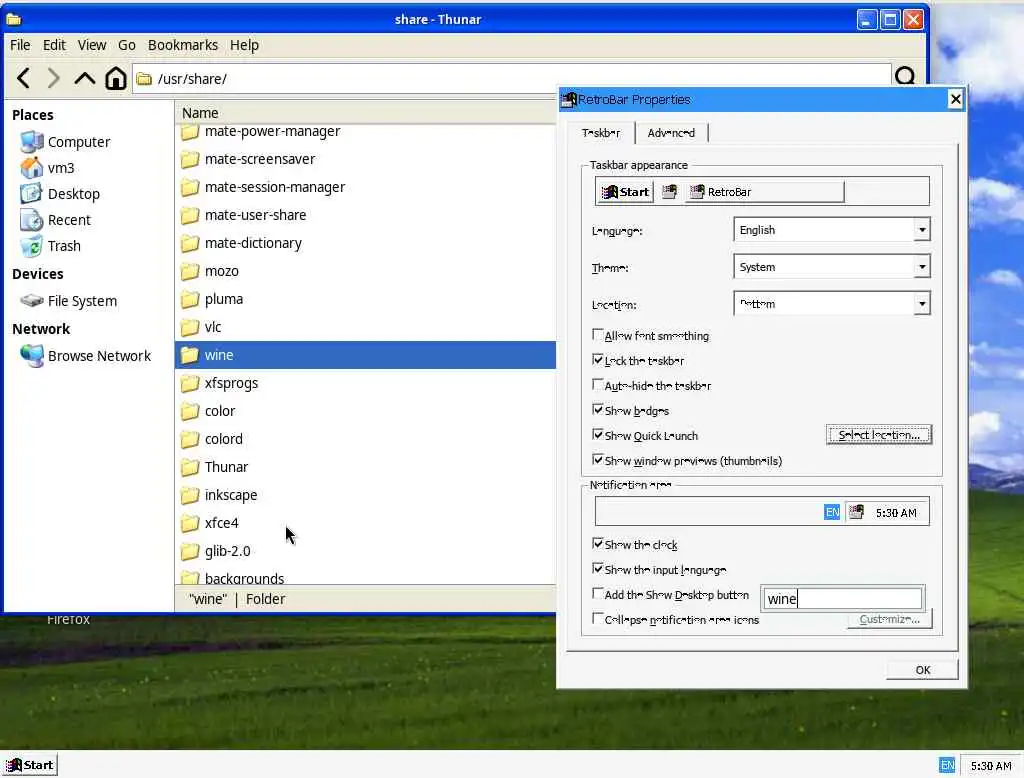Open Browse Network in sidebar
The height and width of the screenshot is (778, 1024).
tap(86, 356)
